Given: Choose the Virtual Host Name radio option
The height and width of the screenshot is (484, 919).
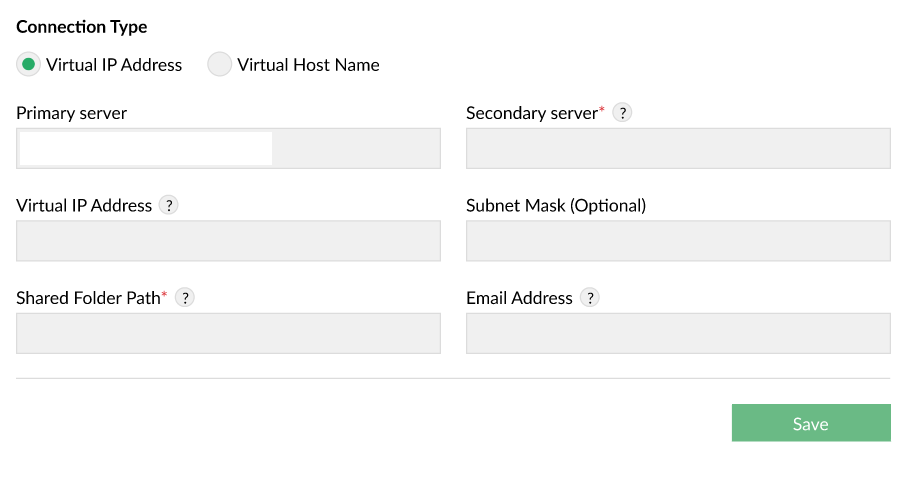Looking at the screenshot, I should click(219, 65).
